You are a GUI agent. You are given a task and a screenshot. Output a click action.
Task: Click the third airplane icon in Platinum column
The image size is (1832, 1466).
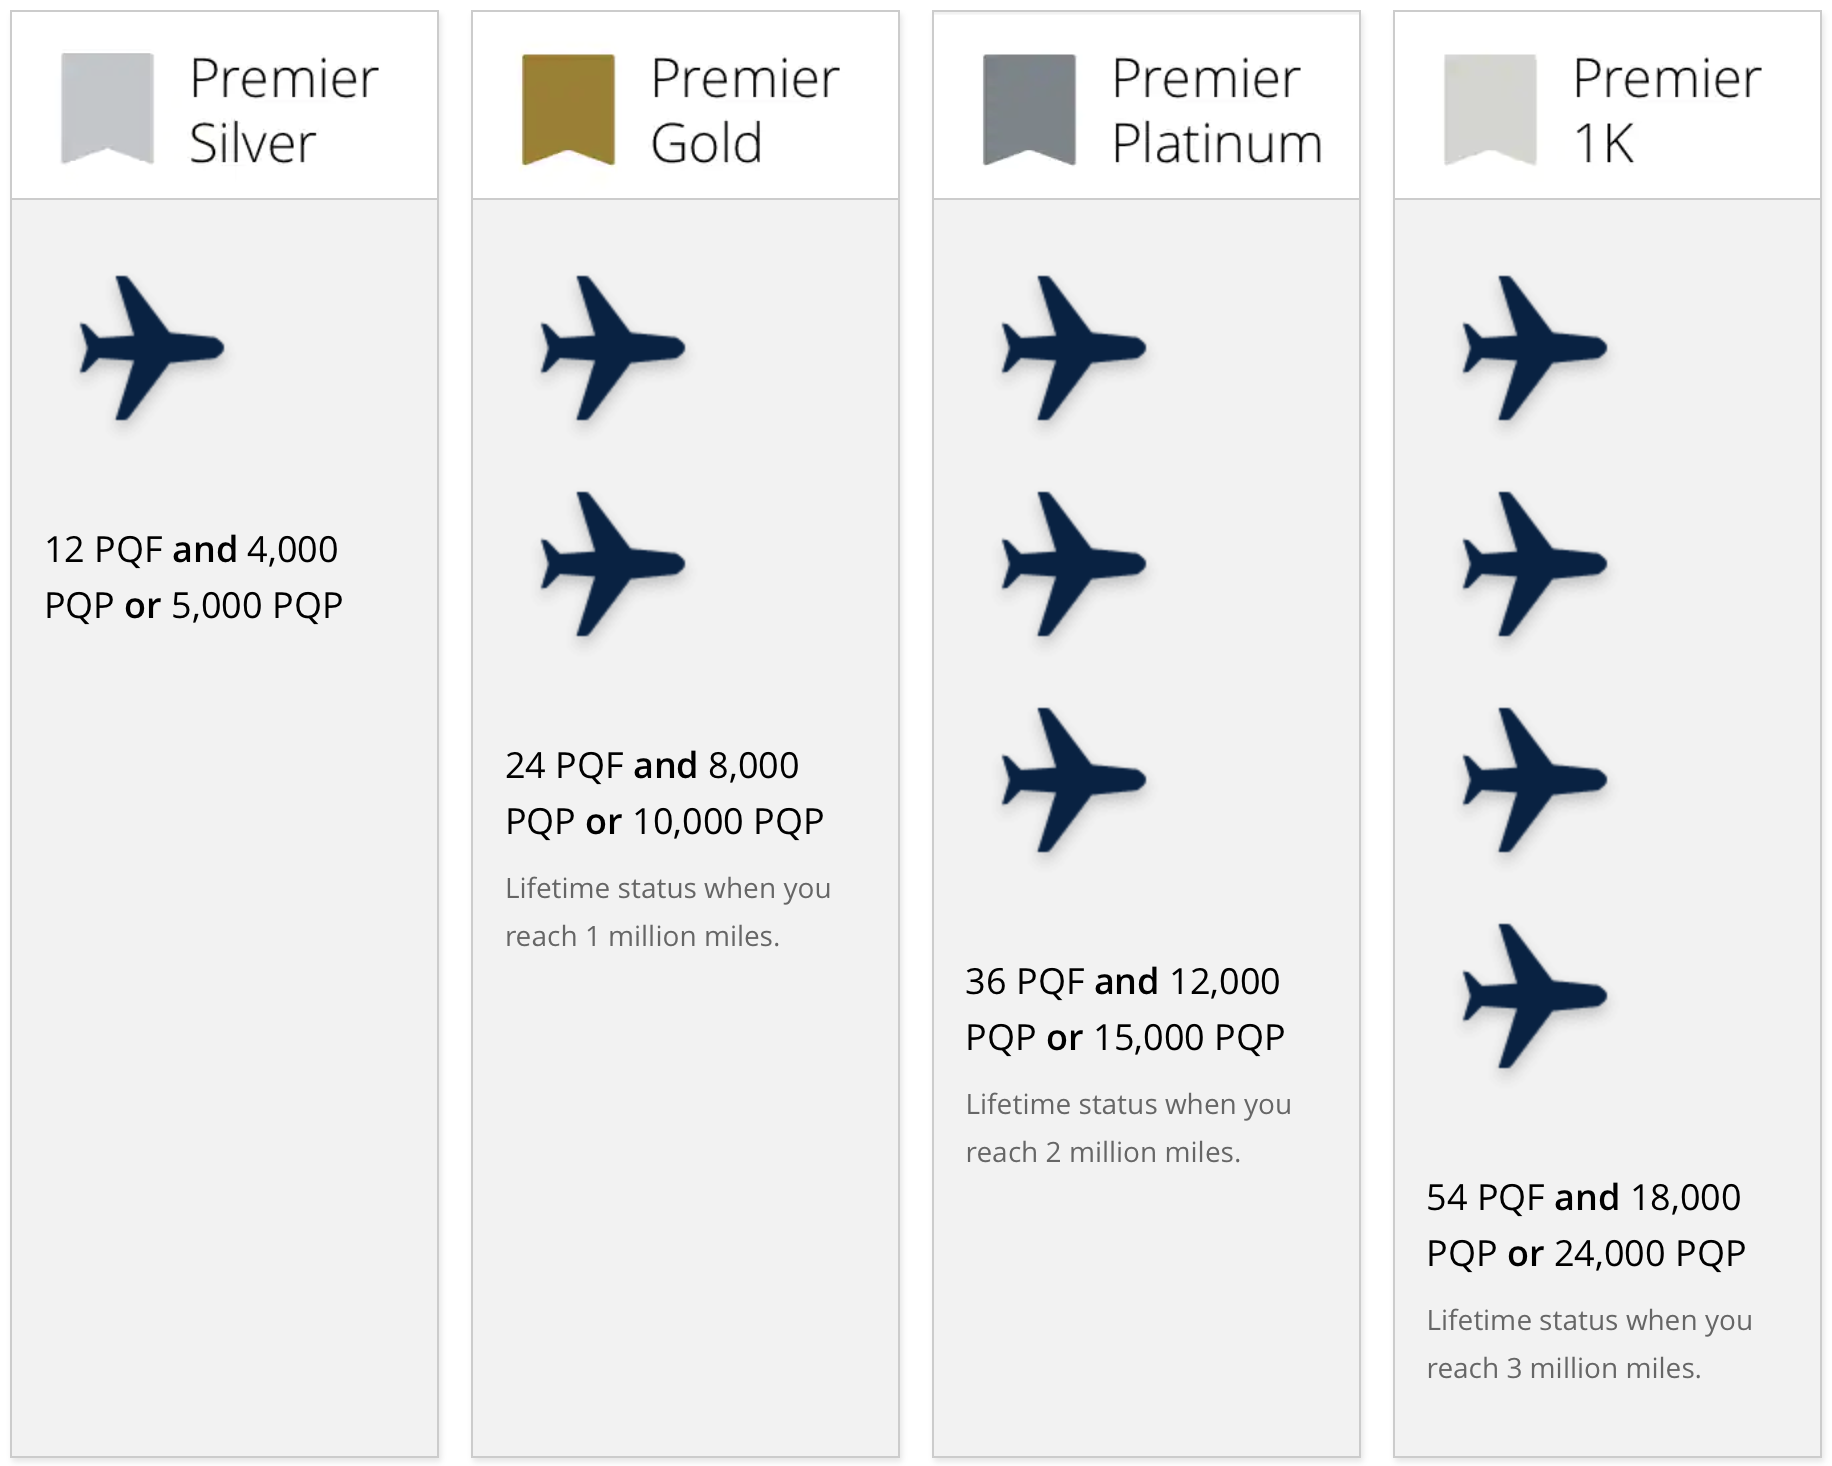1074,780
